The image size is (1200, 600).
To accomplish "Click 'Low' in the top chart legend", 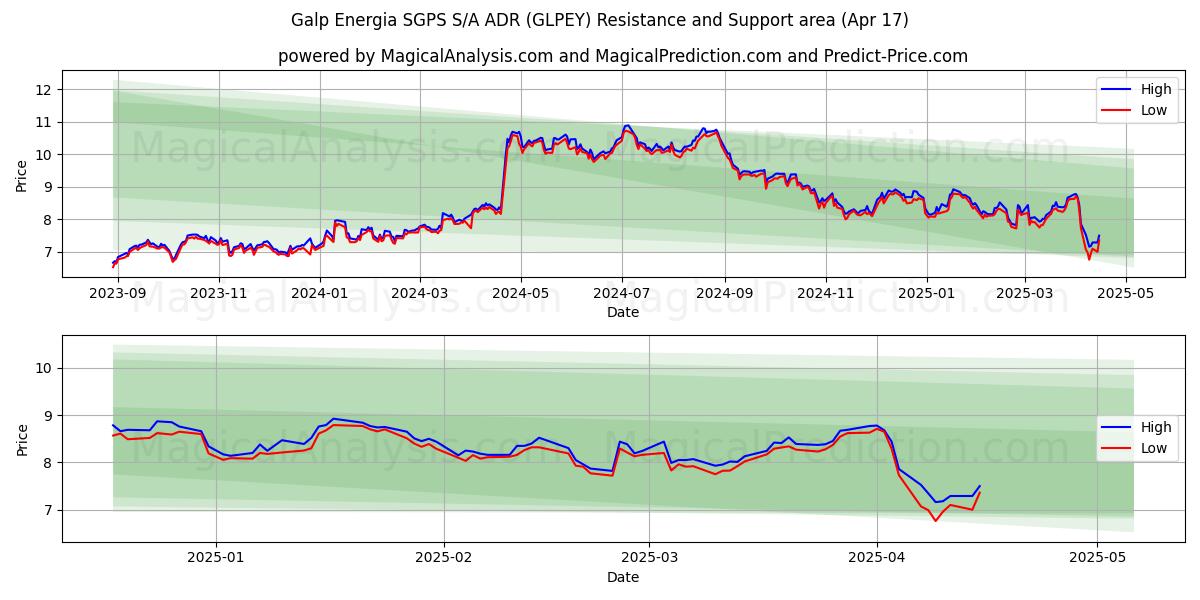I will pos(1154,110).
